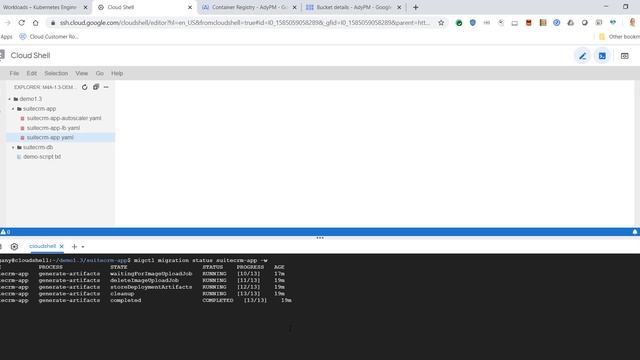Open the Other bookmarks folder
This screenshot has width=640, height=360.
coord(619,37)
